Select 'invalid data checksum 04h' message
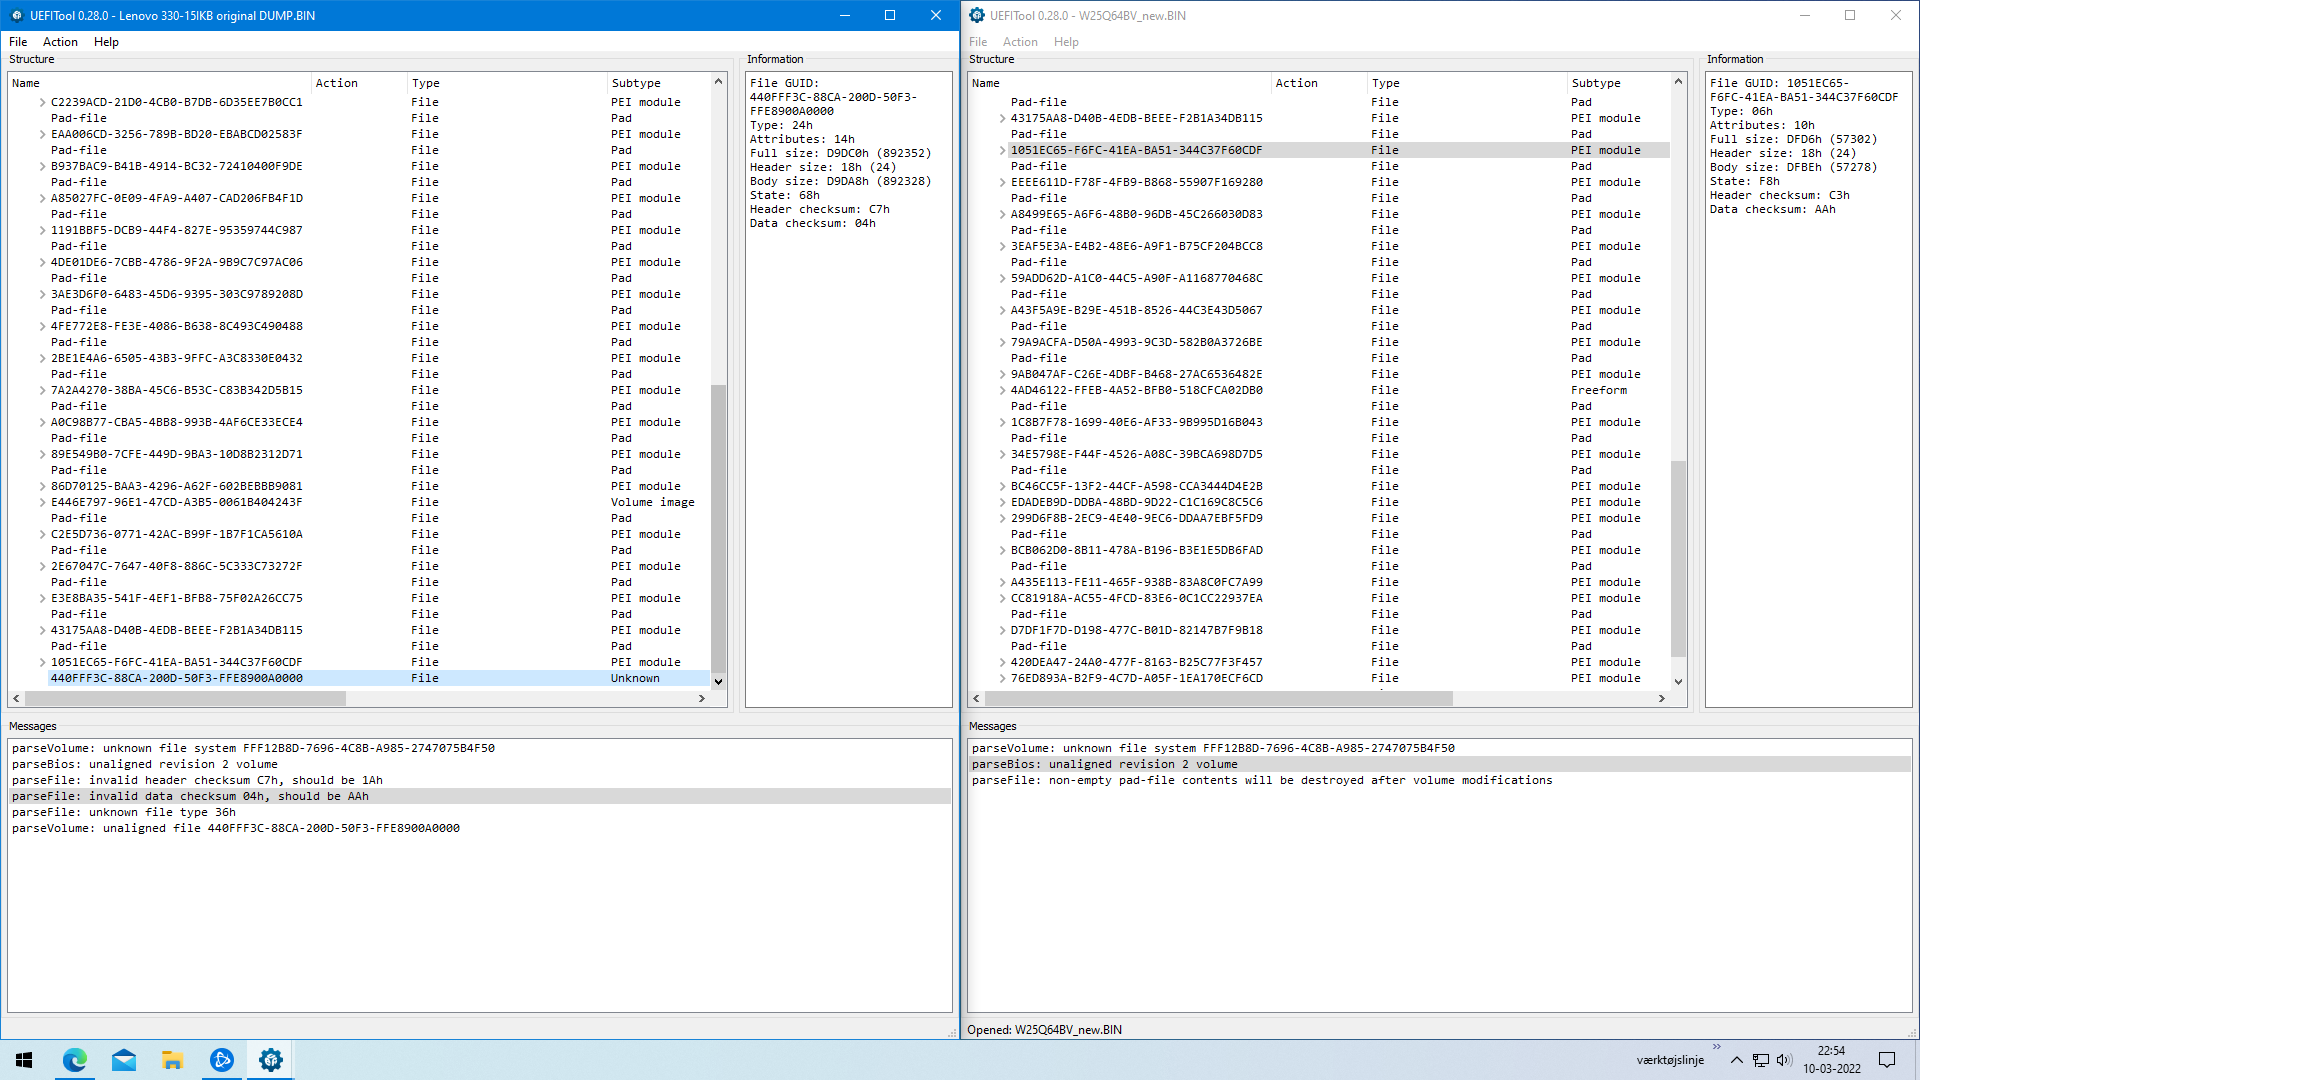Image resolution: width=2312 pixels, height=1080 pixels. pyautogui.click(x=480, y=796)
